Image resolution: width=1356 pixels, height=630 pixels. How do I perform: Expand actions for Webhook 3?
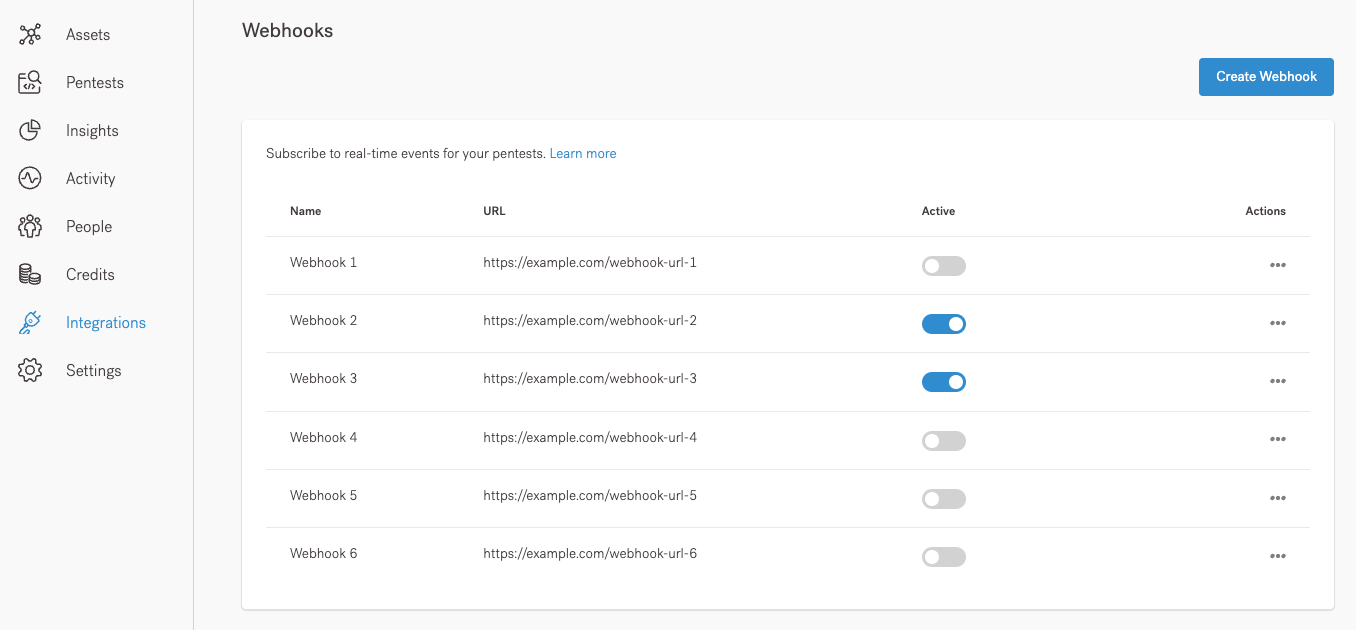click(x=1277, y=381)
